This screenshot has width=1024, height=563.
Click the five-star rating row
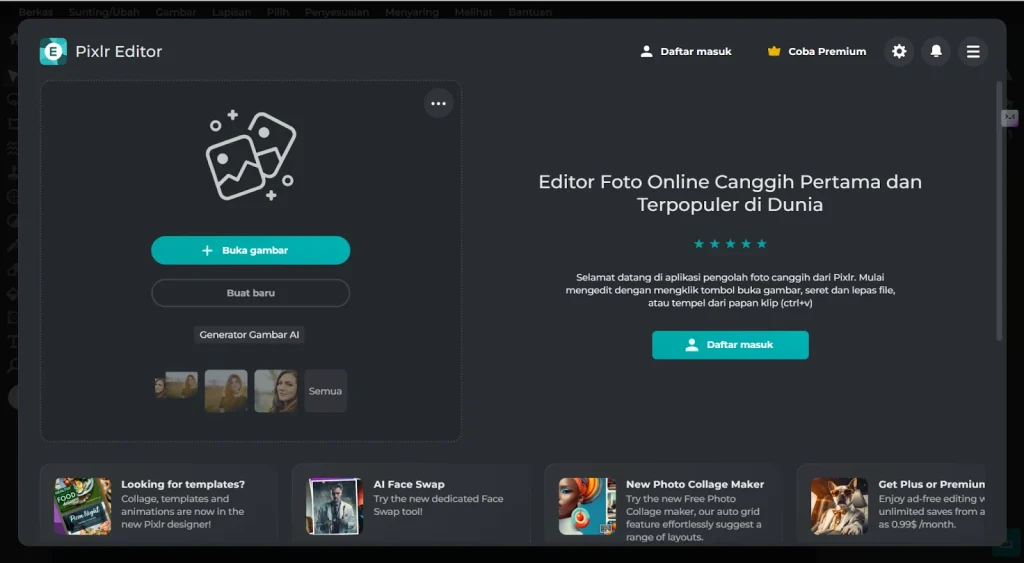730,244
